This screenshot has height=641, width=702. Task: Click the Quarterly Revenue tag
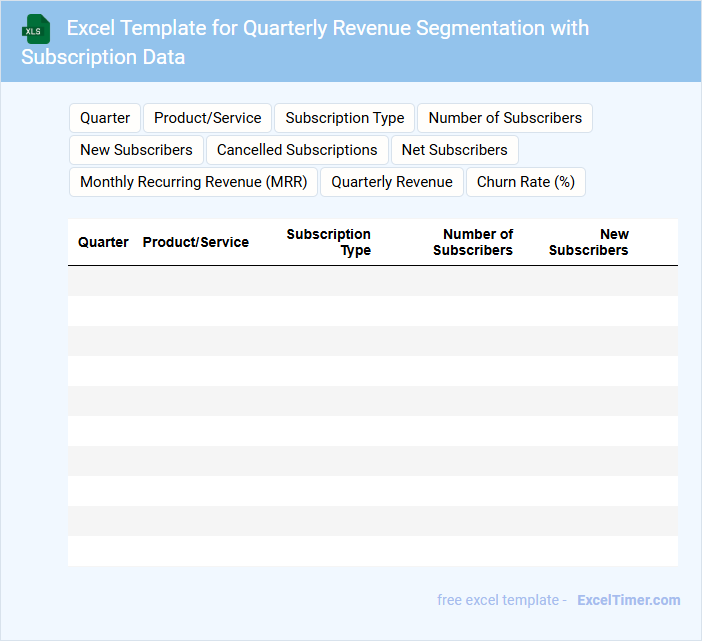click(x=392, y=182)
